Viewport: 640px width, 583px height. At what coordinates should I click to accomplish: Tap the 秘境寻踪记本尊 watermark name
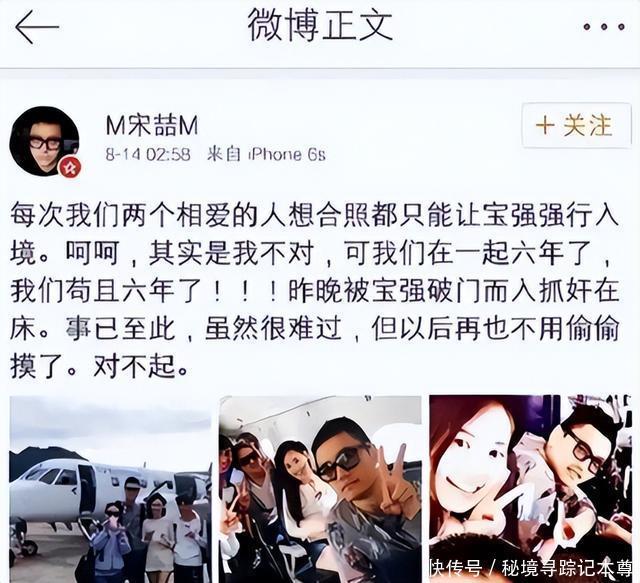pyautogui.click(x=567, y=568)
